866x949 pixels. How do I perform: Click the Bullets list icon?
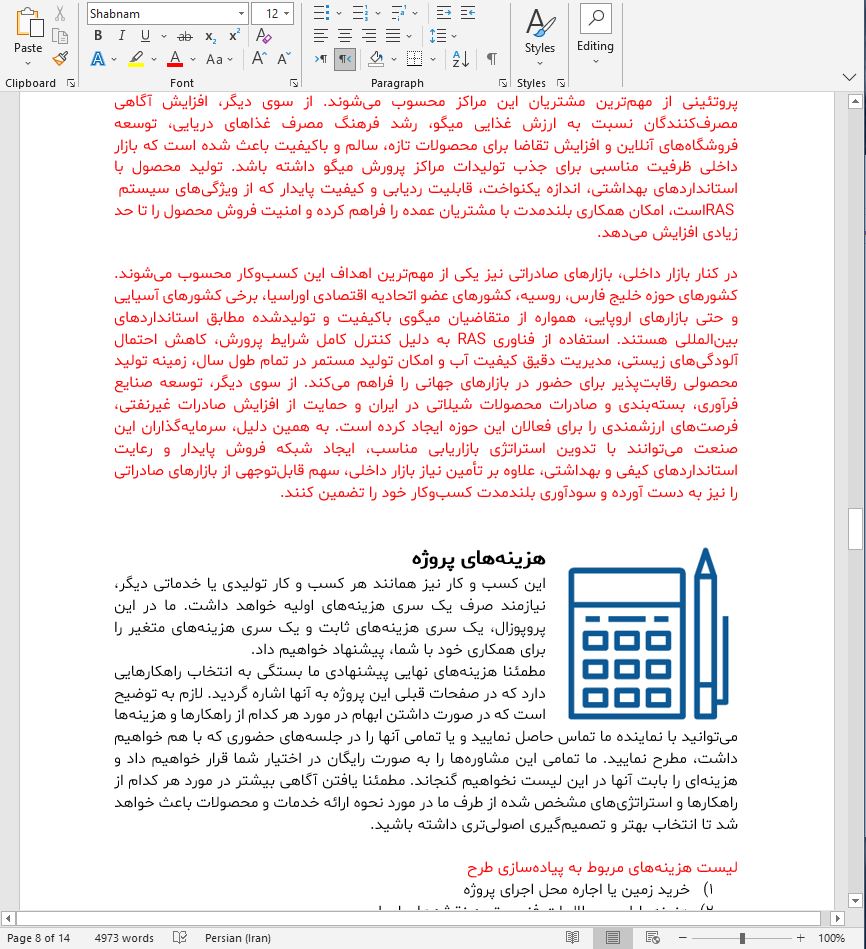point(321,13)
